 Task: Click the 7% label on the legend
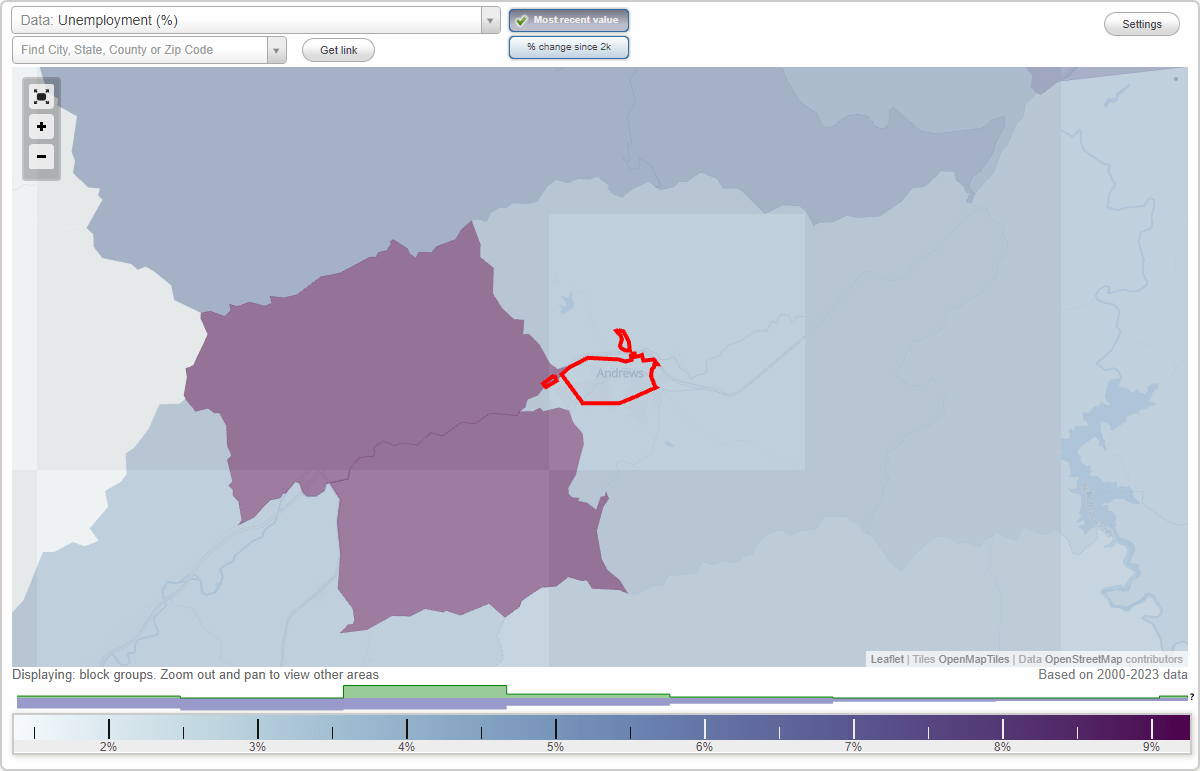click(853, 747)
